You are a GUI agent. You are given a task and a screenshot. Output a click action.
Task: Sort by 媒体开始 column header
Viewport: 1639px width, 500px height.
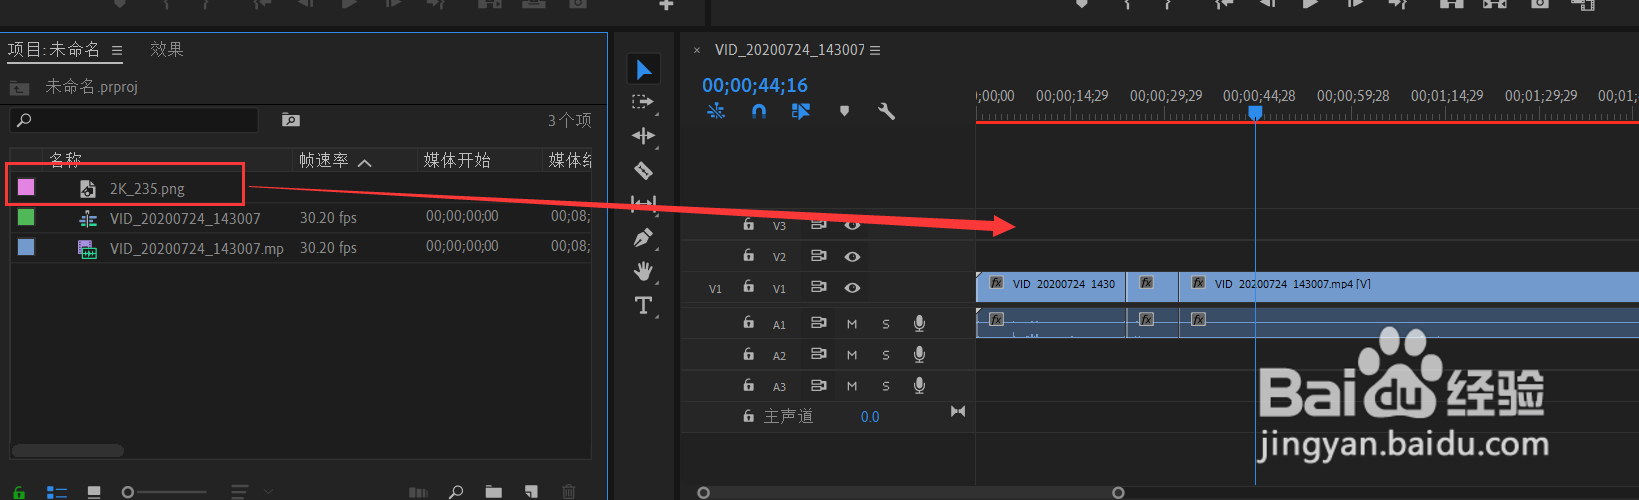457,160
